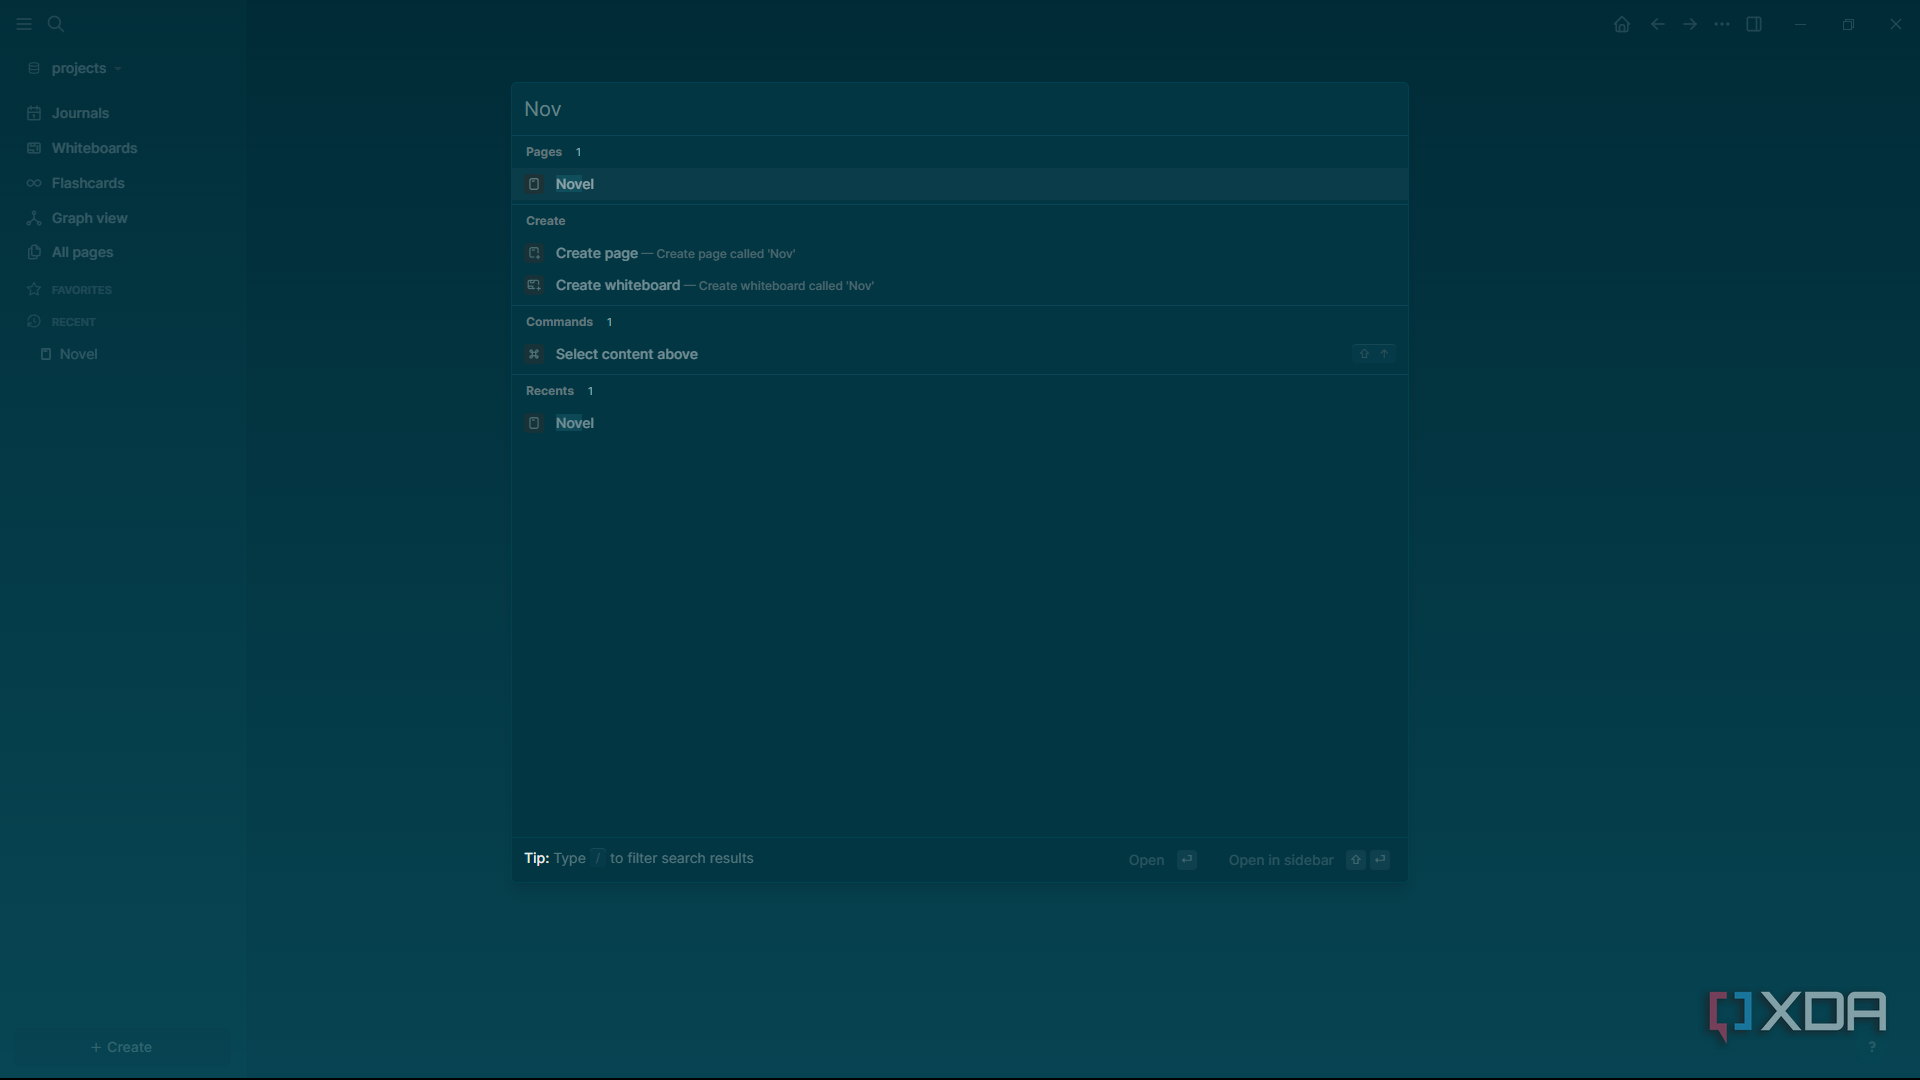Open Novel page from Recent sidebar
The height and width of the screenshot is (1080, 1920).
(x=78, y=354)
